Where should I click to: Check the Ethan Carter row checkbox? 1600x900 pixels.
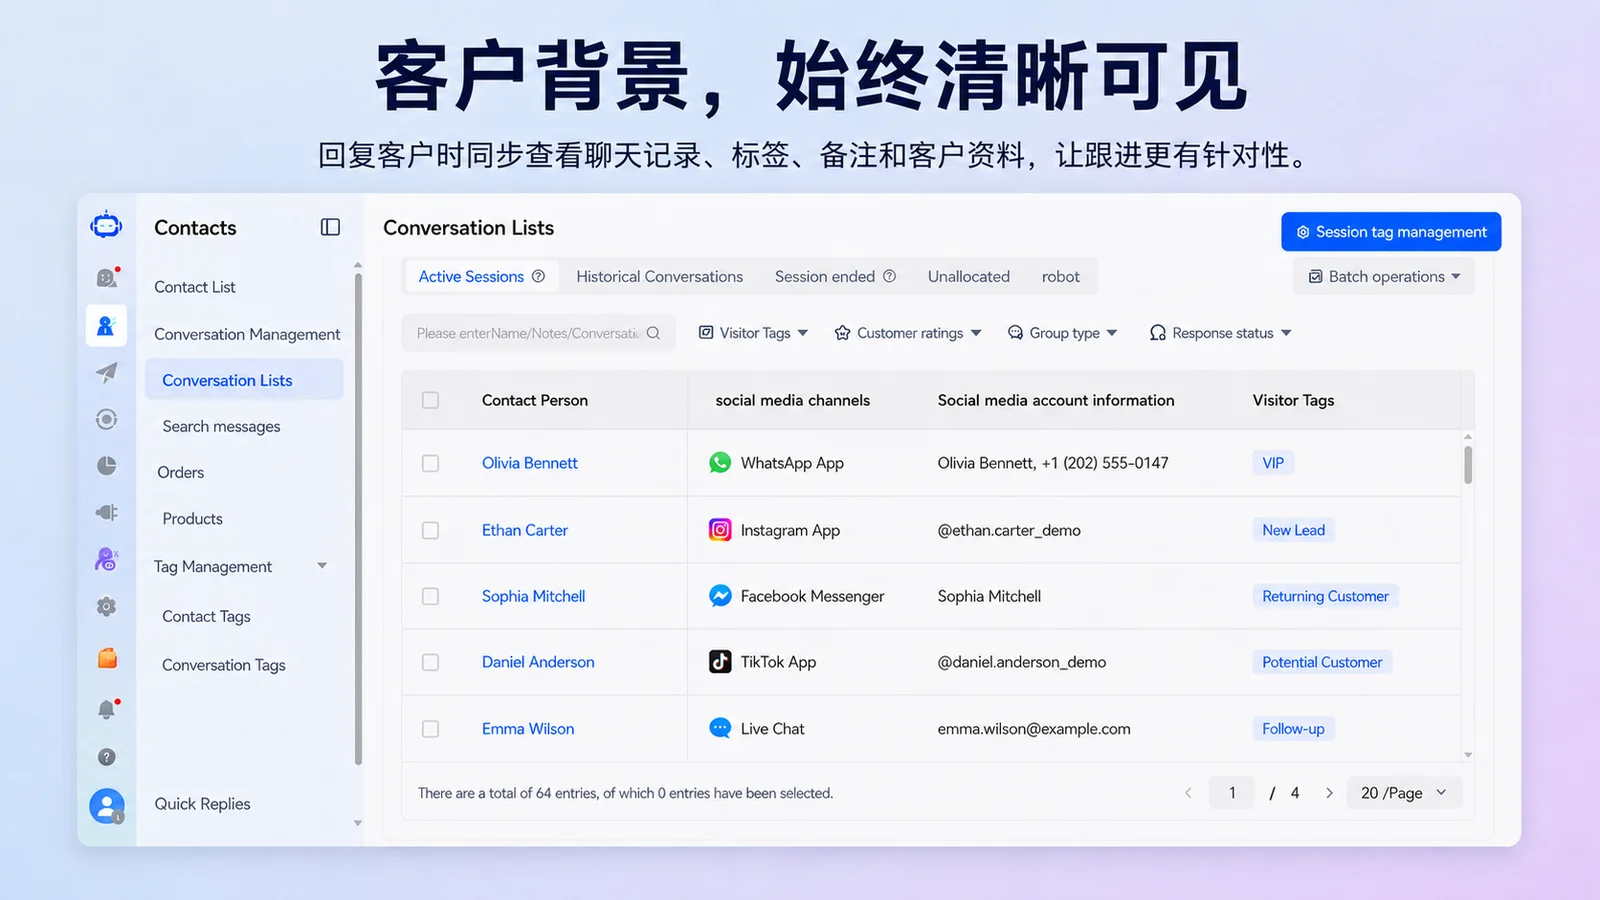point(430,530)
